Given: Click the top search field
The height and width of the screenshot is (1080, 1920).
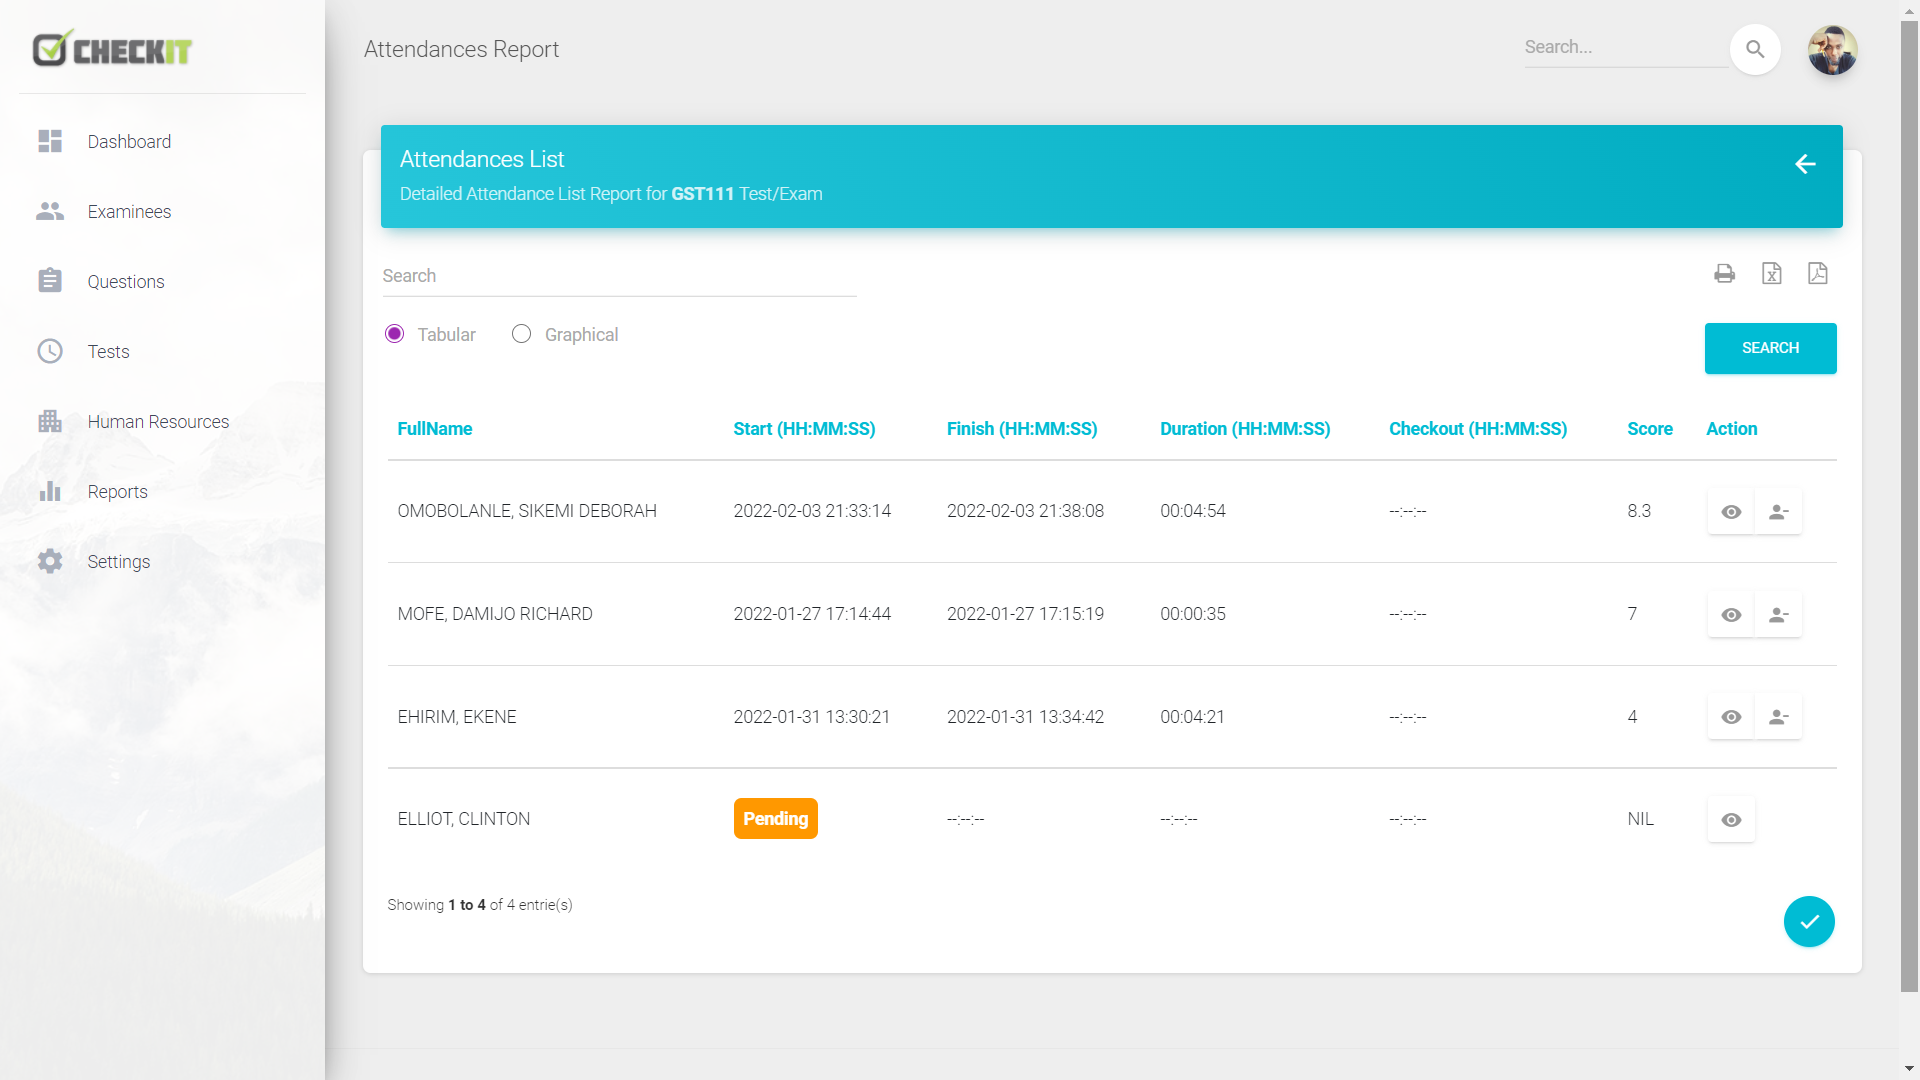Looking at the screenshot, I should coord(1625,48).
